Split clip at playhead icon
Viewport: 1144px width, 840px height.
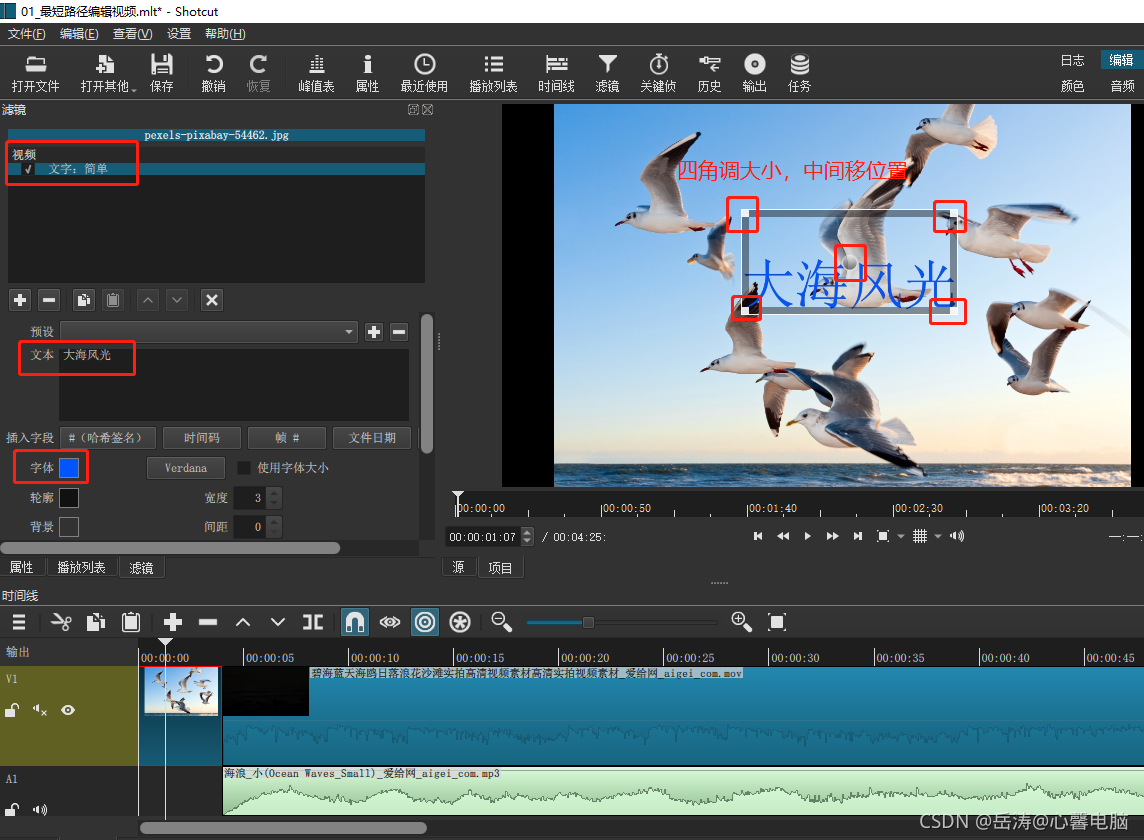tap(313, 622)
